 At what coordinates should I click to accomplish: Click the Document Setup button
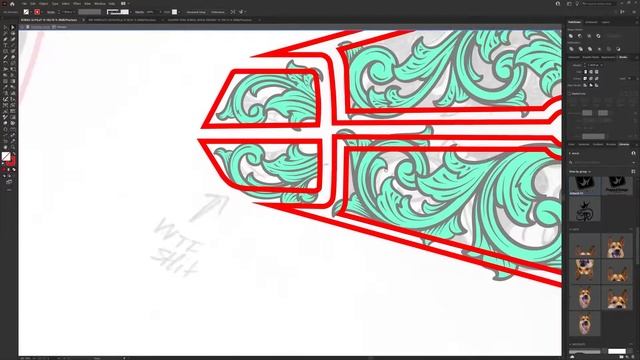pos(196,12)
